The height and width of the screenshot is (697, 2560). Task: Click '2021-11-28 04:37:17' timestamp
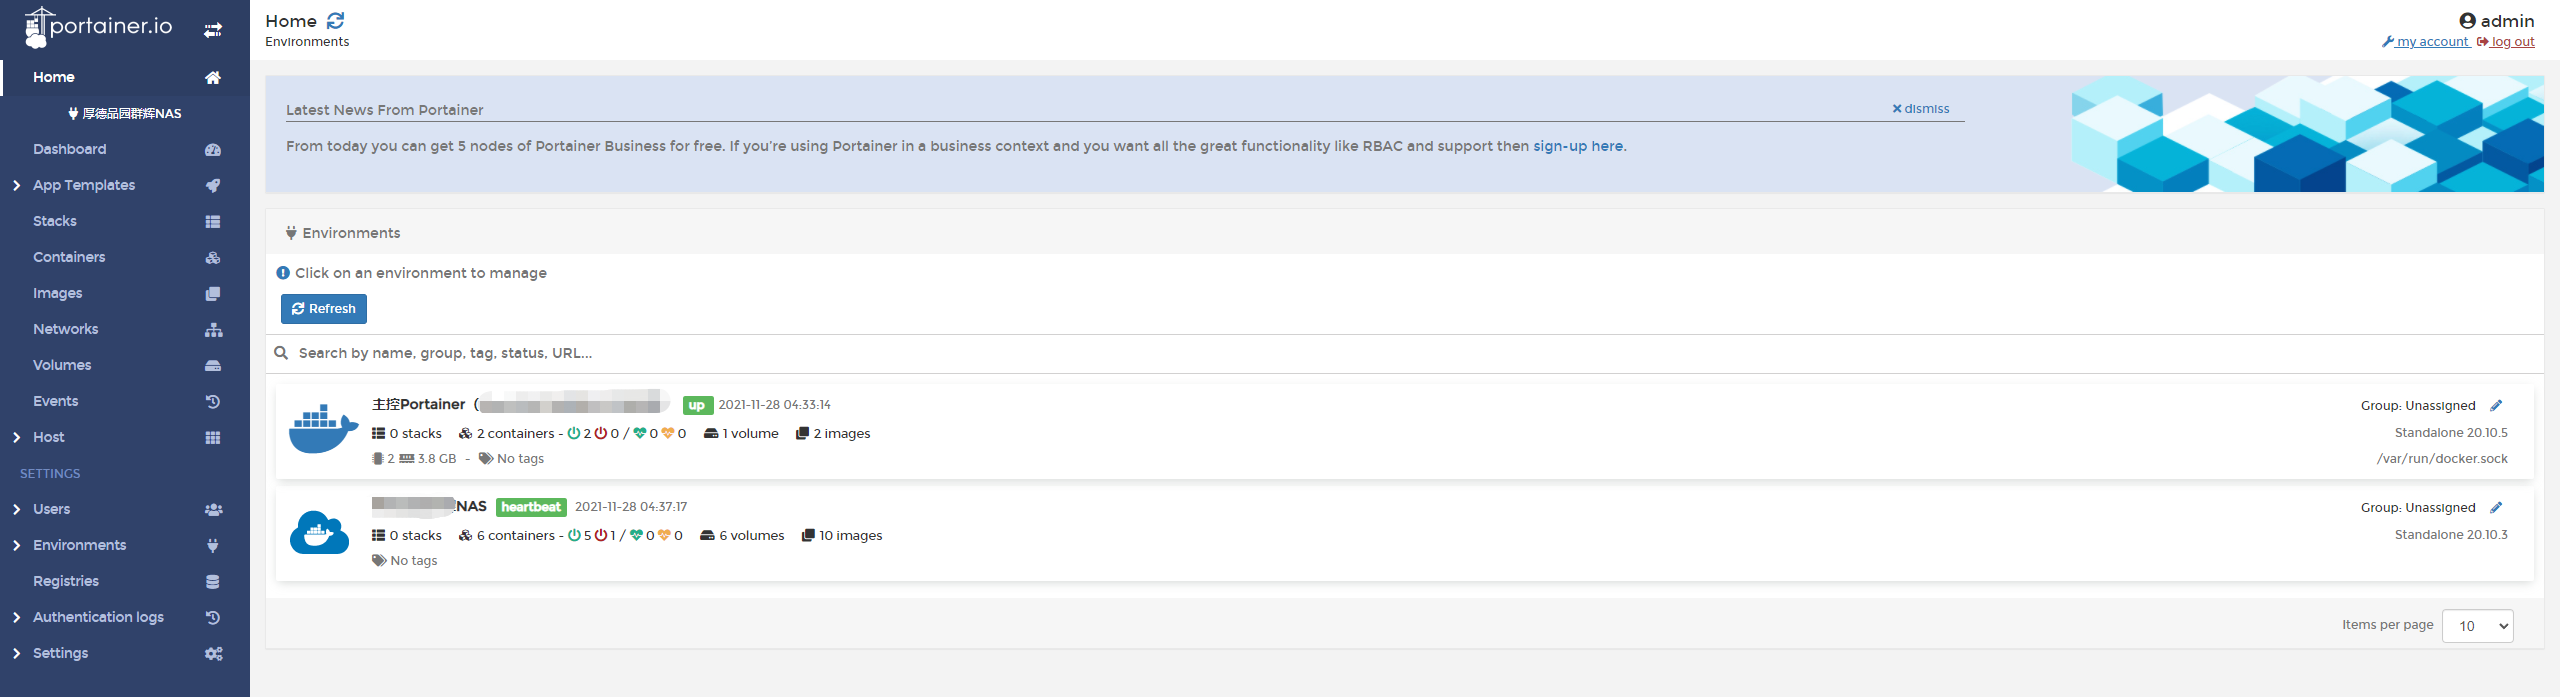(631, 507)
